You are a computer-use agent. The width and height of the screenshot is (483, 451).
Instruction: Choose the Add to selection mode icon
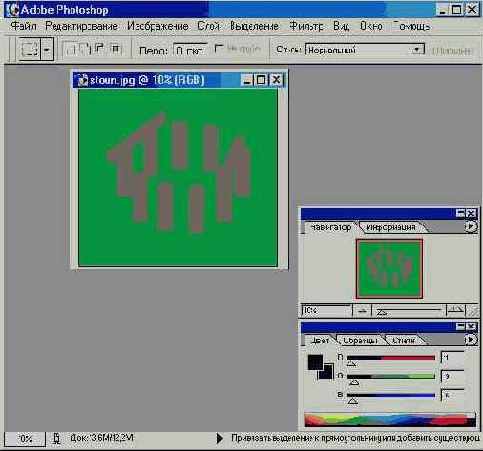tap(85, 49)
